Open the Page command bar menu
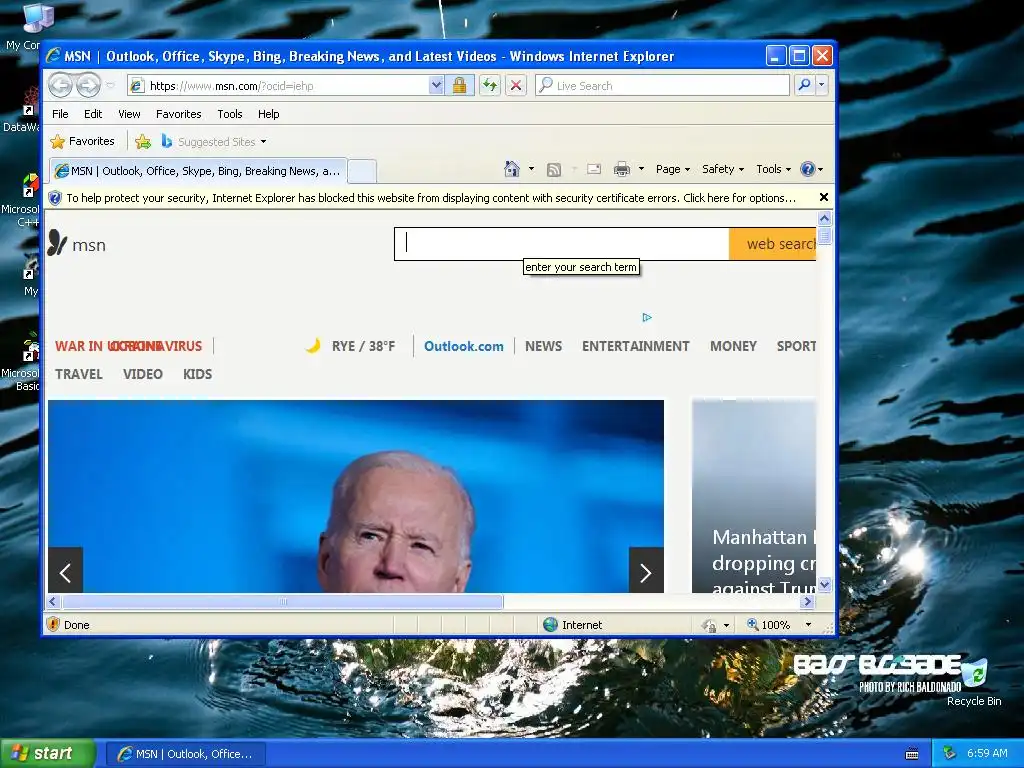 [673, 169]
